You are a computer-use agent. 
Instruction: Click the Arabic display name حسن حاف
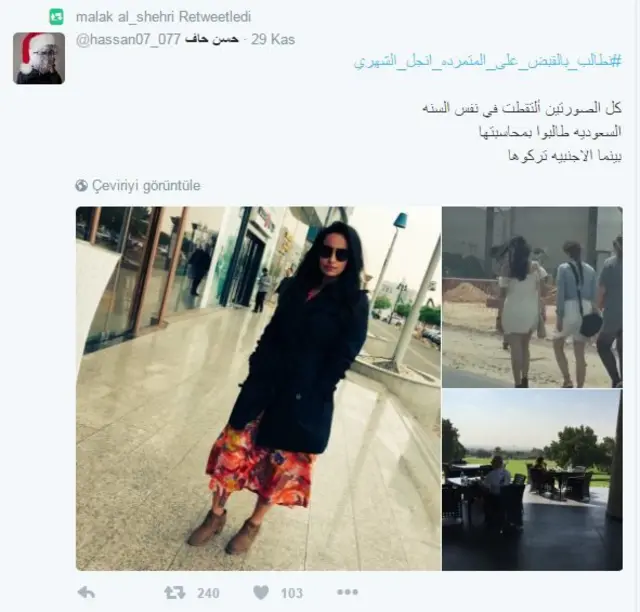(211, 39)
